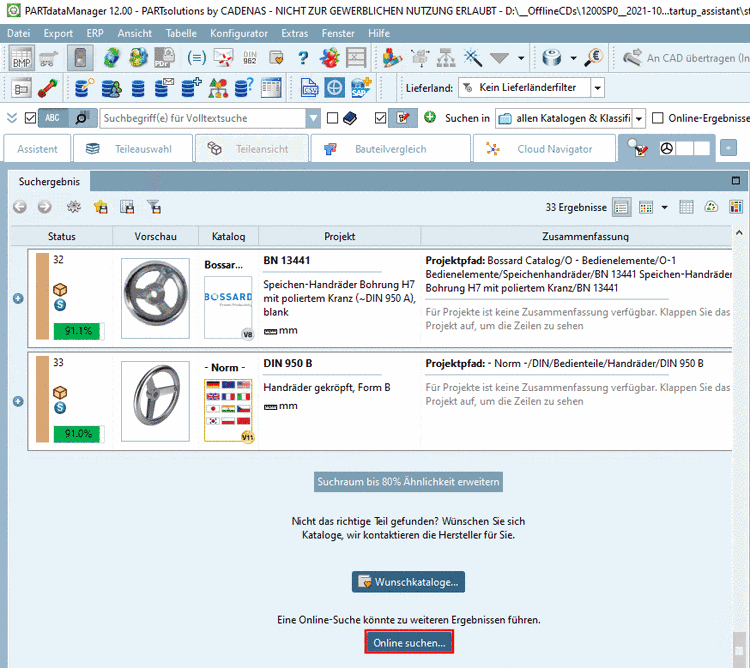Toggle the checkbox next to the blue book icon
The height and width of the screenshot is (668, 750).
332,118
